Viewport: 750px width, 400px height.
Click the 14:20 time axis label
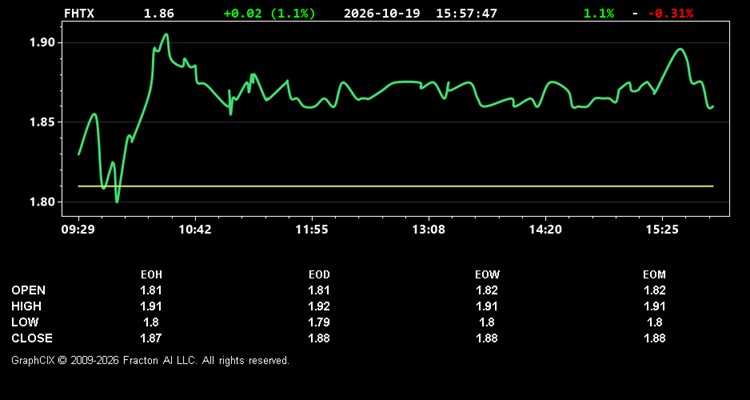click(545, 230)
